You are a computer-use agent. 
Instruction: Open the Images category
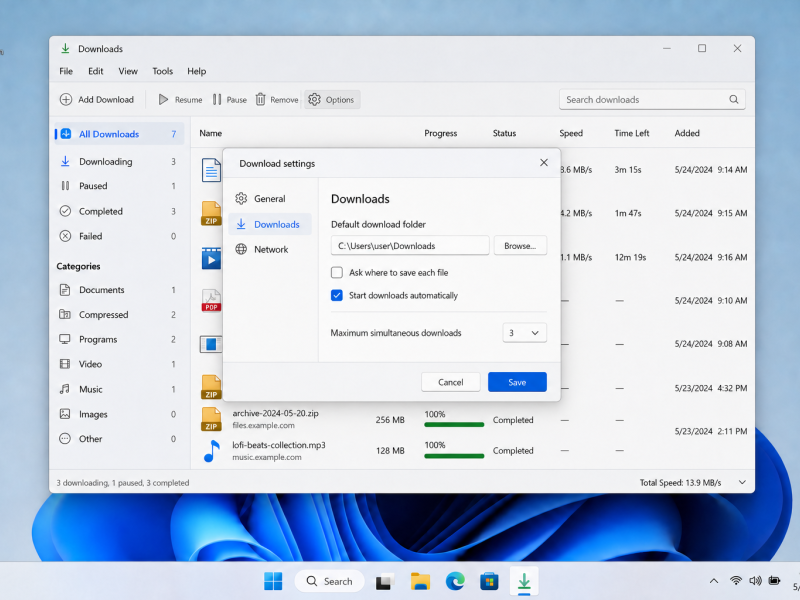119,414
